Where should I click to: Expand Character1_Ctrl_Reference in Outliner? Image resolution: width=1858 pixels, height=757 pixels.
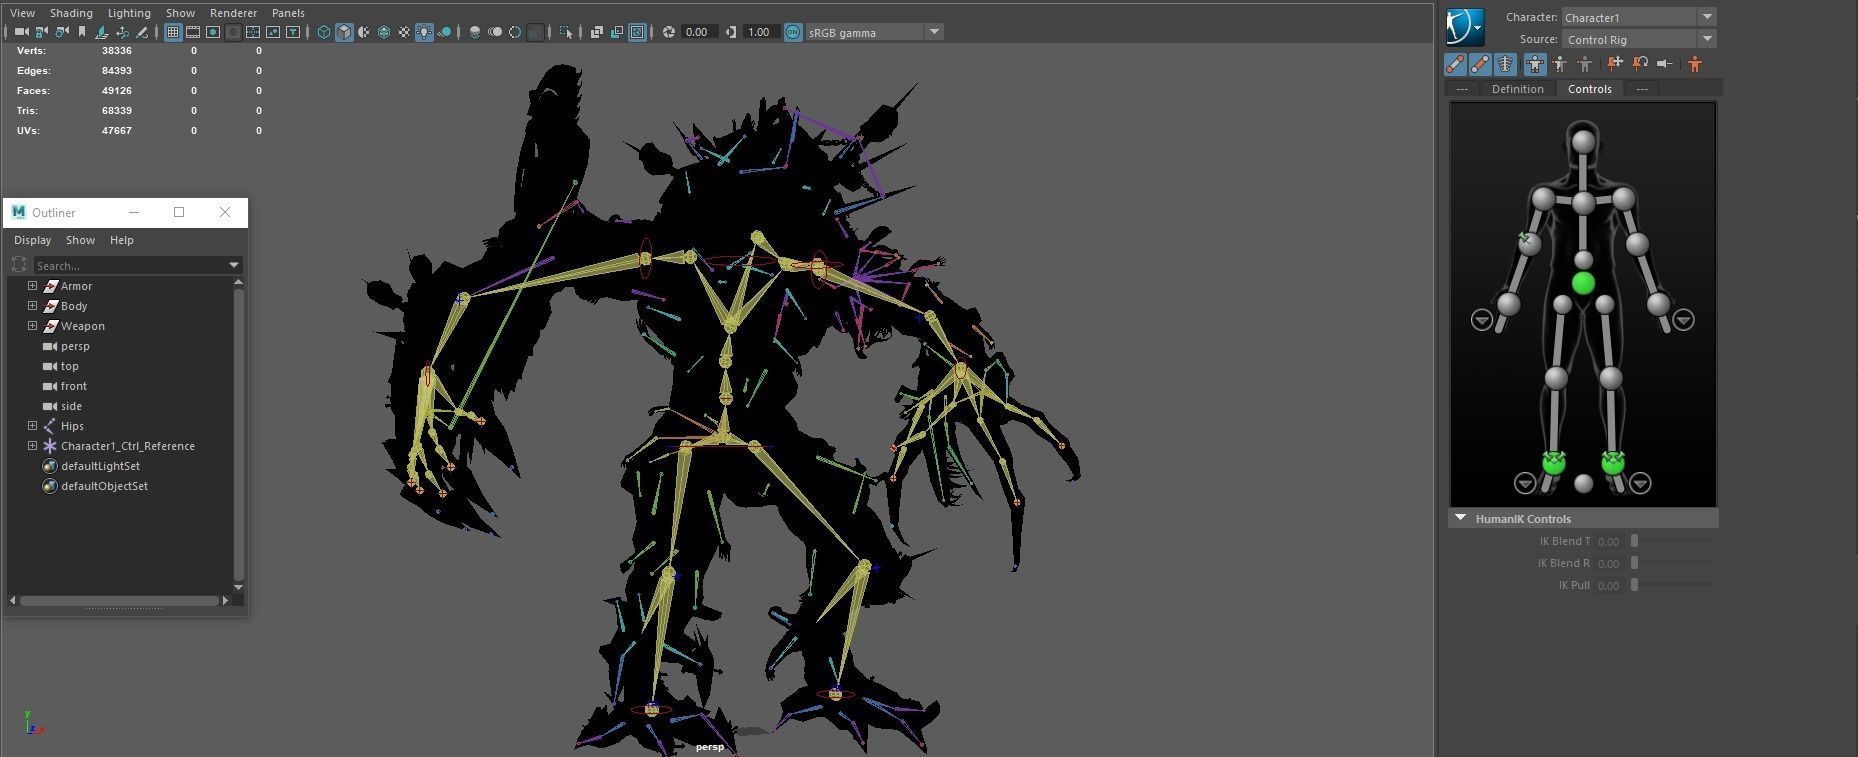click(32, 446)
